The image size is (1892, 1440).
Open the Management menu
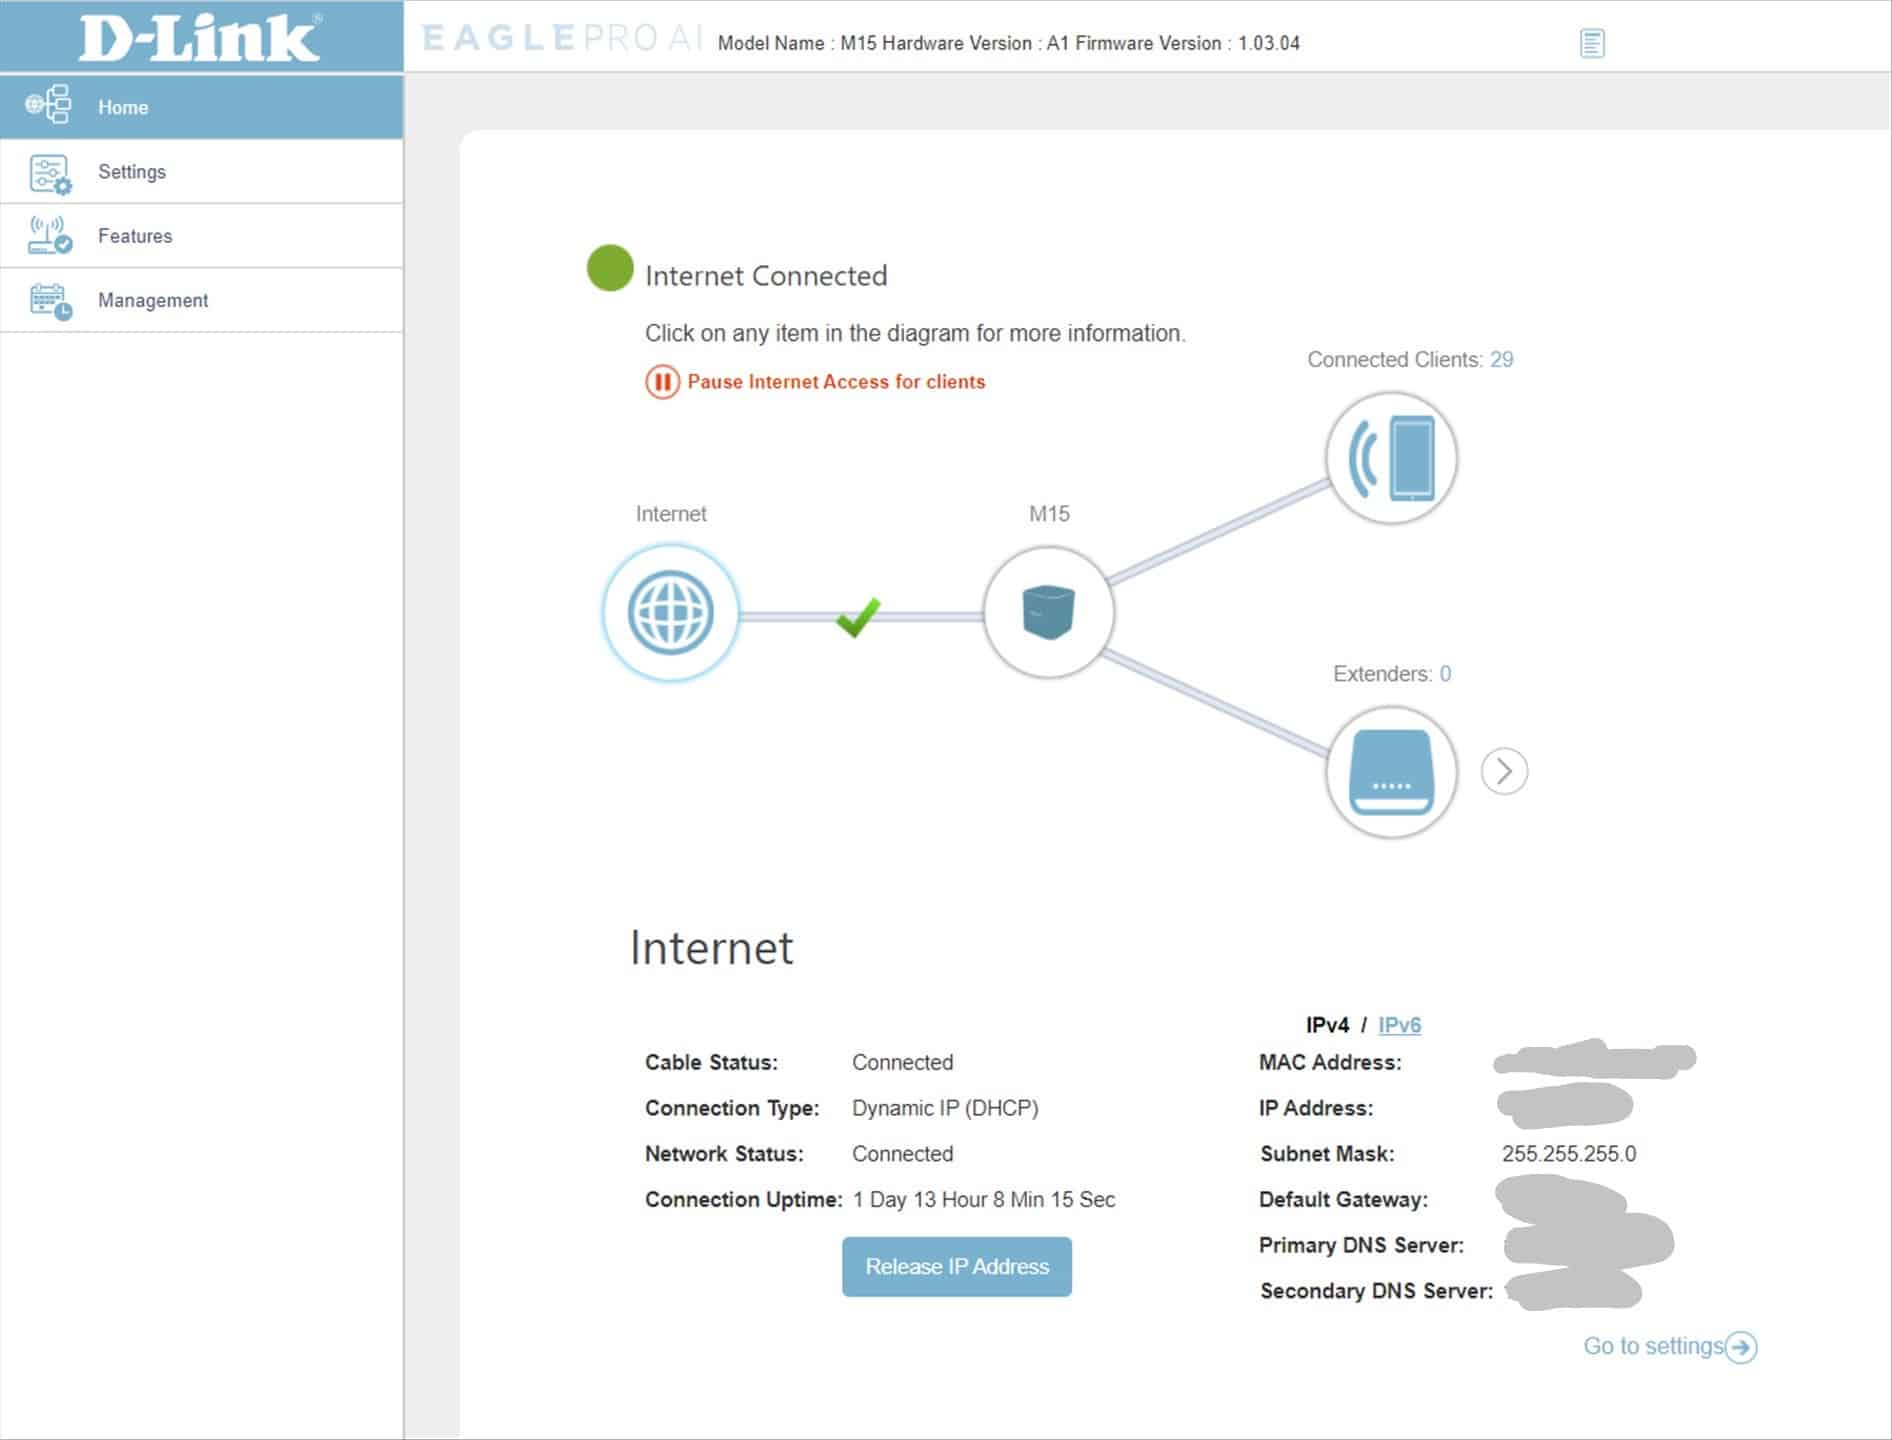tap(202, 300)
